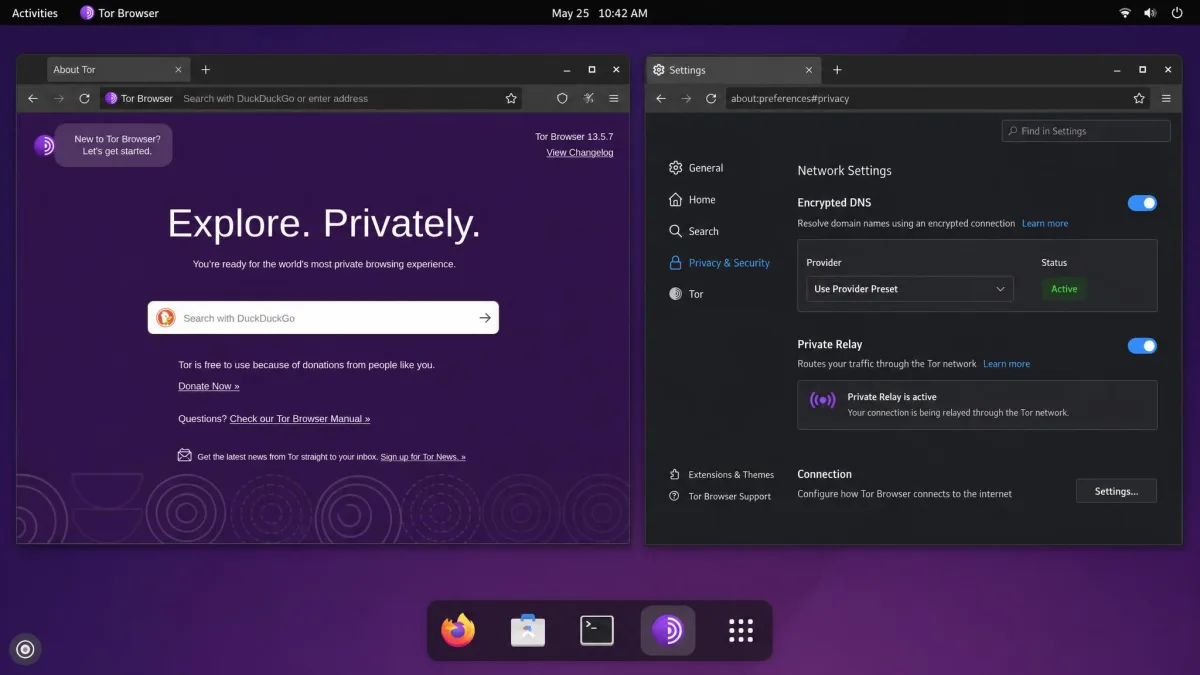This screenshot has width=1200, height=675.
Task: Select the About Tor tab
Action: point(118,70)
